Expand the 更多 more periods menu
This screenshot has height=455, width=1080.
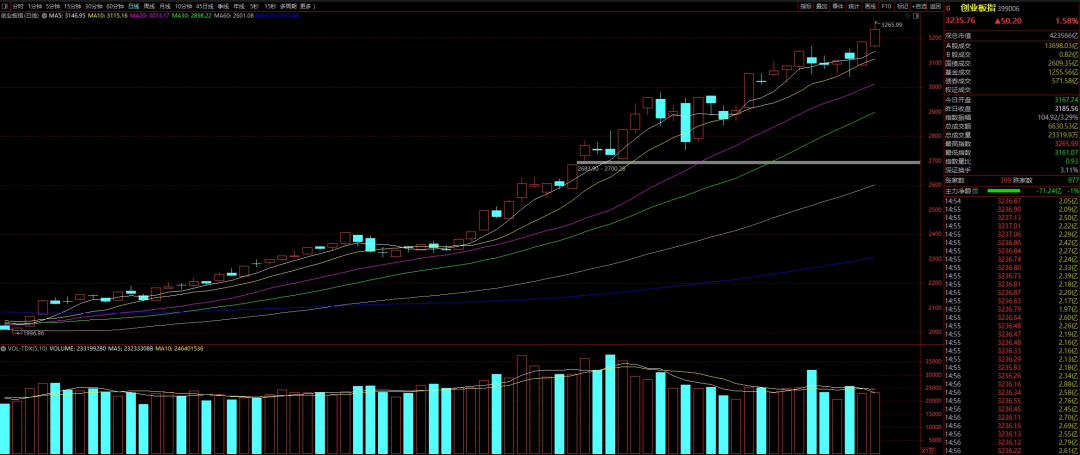pyautogui.click(x=306, y=6)
